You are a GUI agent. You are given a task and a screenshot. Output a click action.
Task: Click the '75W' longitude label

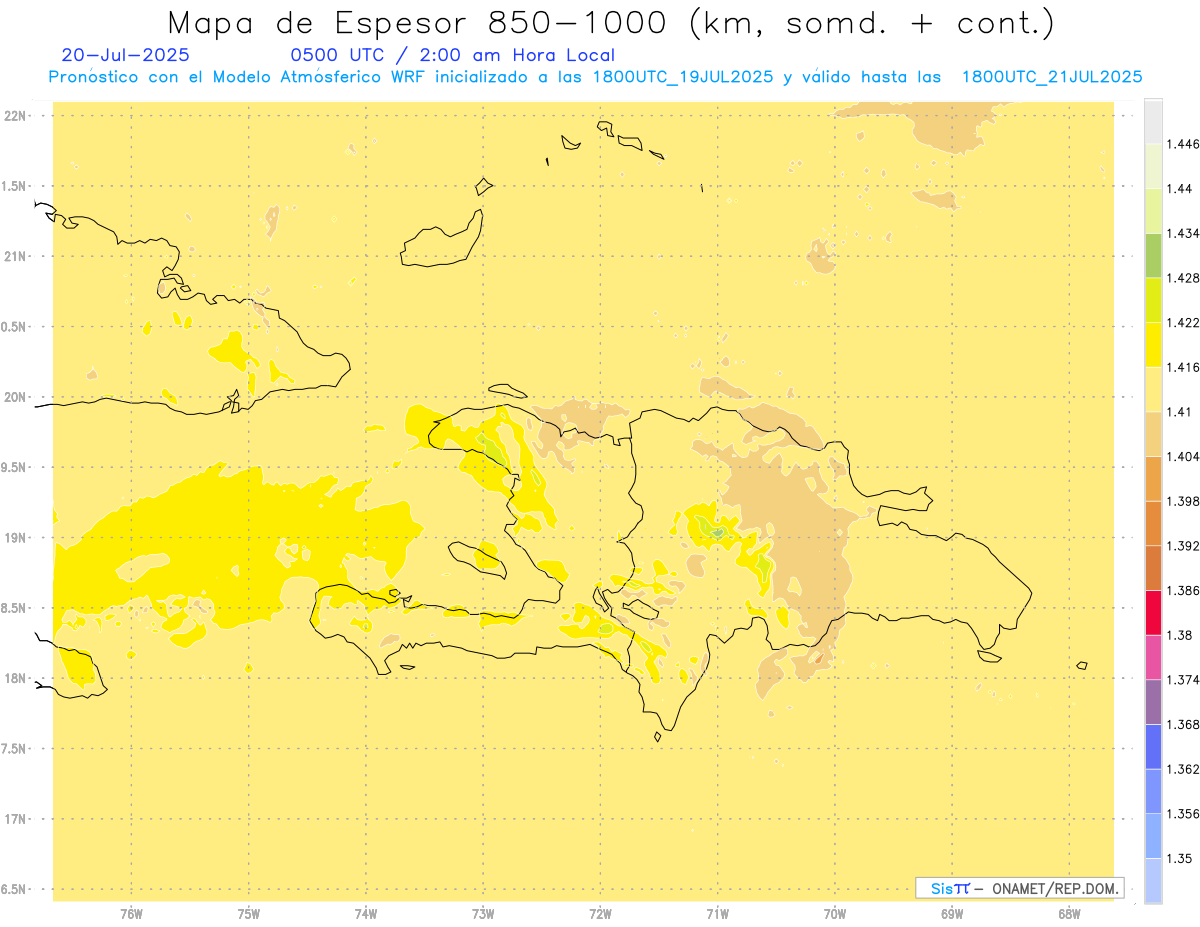pyautogui.click(x=249, y=914)
